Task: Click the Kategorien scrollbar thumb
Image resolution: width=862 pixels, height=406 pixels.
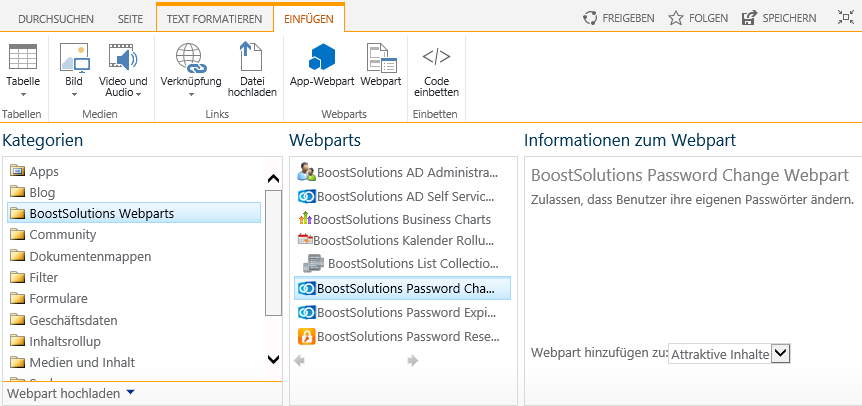Action: [273, 253]
